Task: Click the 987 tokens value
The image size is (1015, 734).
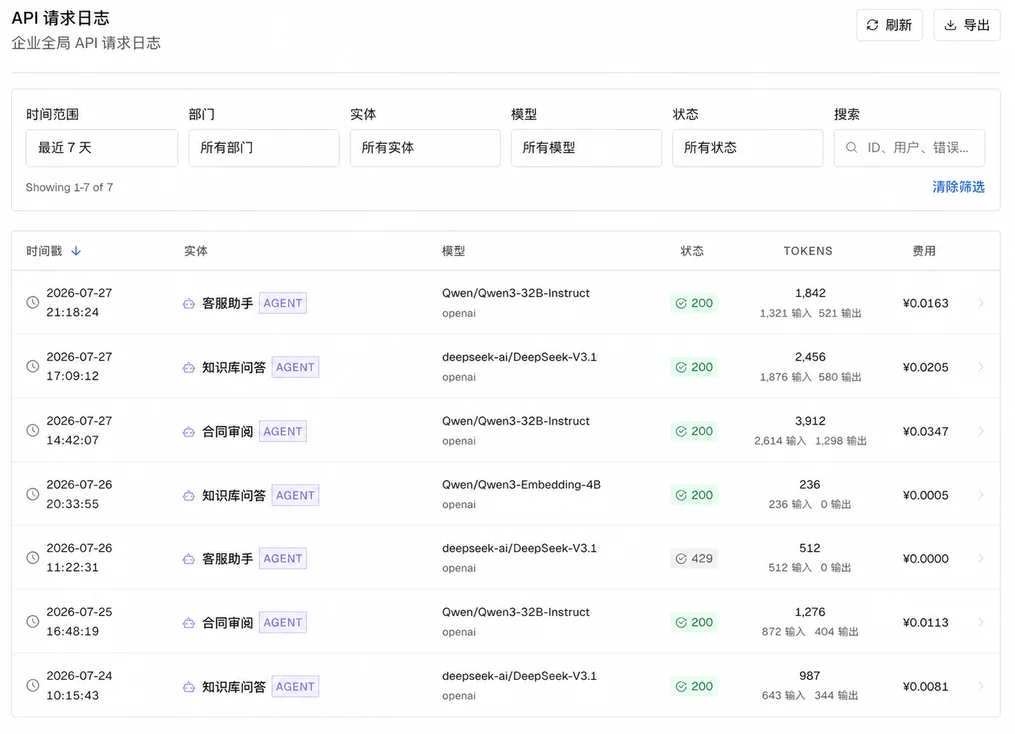Action: 809,676
